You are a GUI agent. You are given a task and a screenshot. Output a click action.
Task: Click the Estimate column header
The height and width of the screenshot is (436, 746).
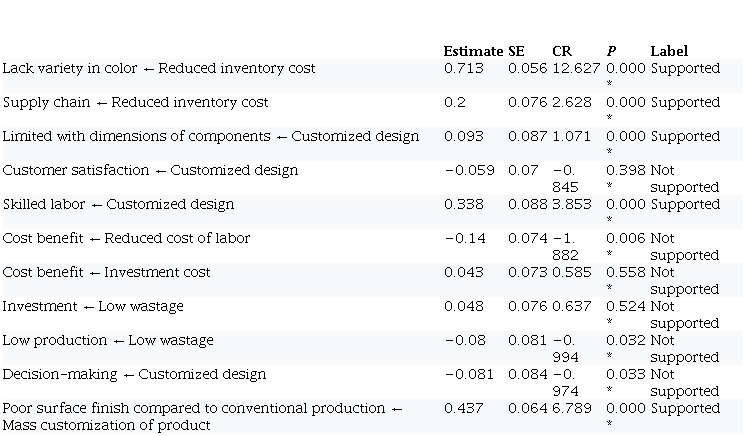point(472,51)
